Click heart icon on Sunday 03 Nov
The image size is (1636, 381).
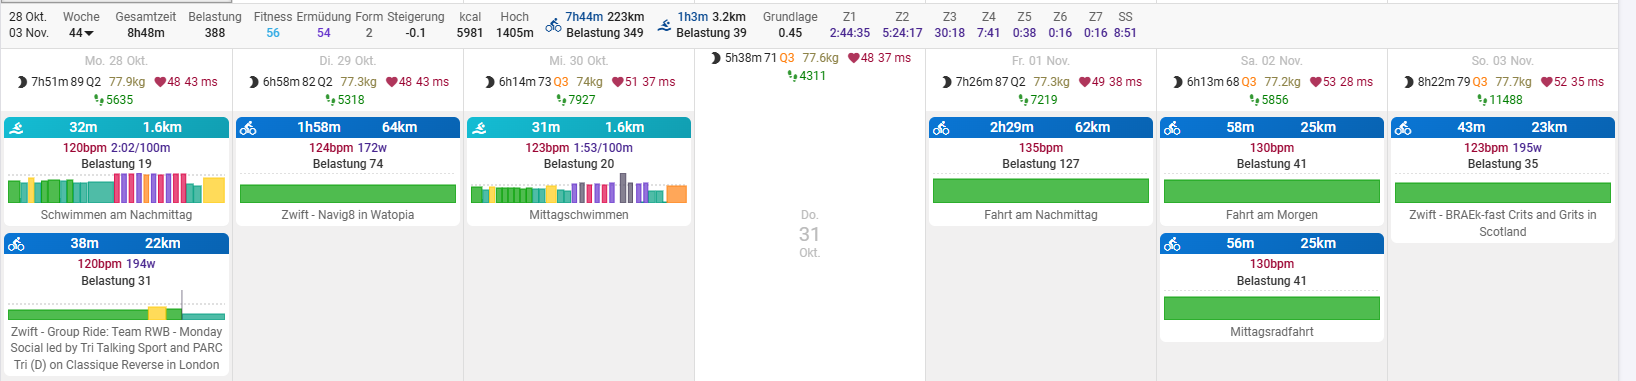[x=1547, y=82]
